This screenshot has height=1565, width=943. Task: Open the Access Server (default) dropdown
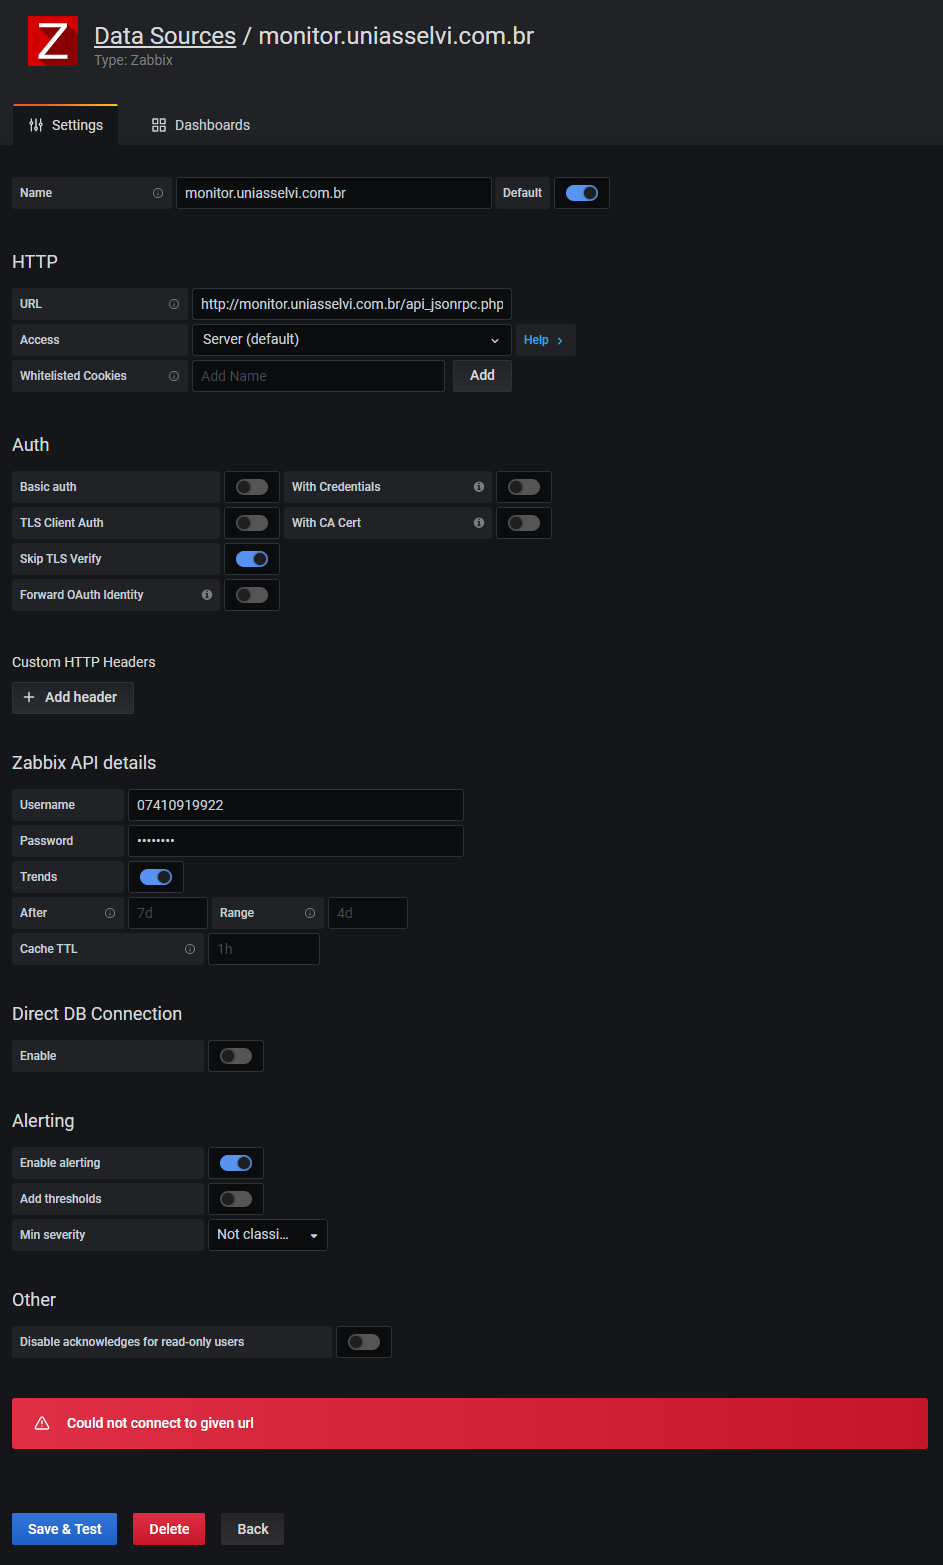tap(352, 340)
